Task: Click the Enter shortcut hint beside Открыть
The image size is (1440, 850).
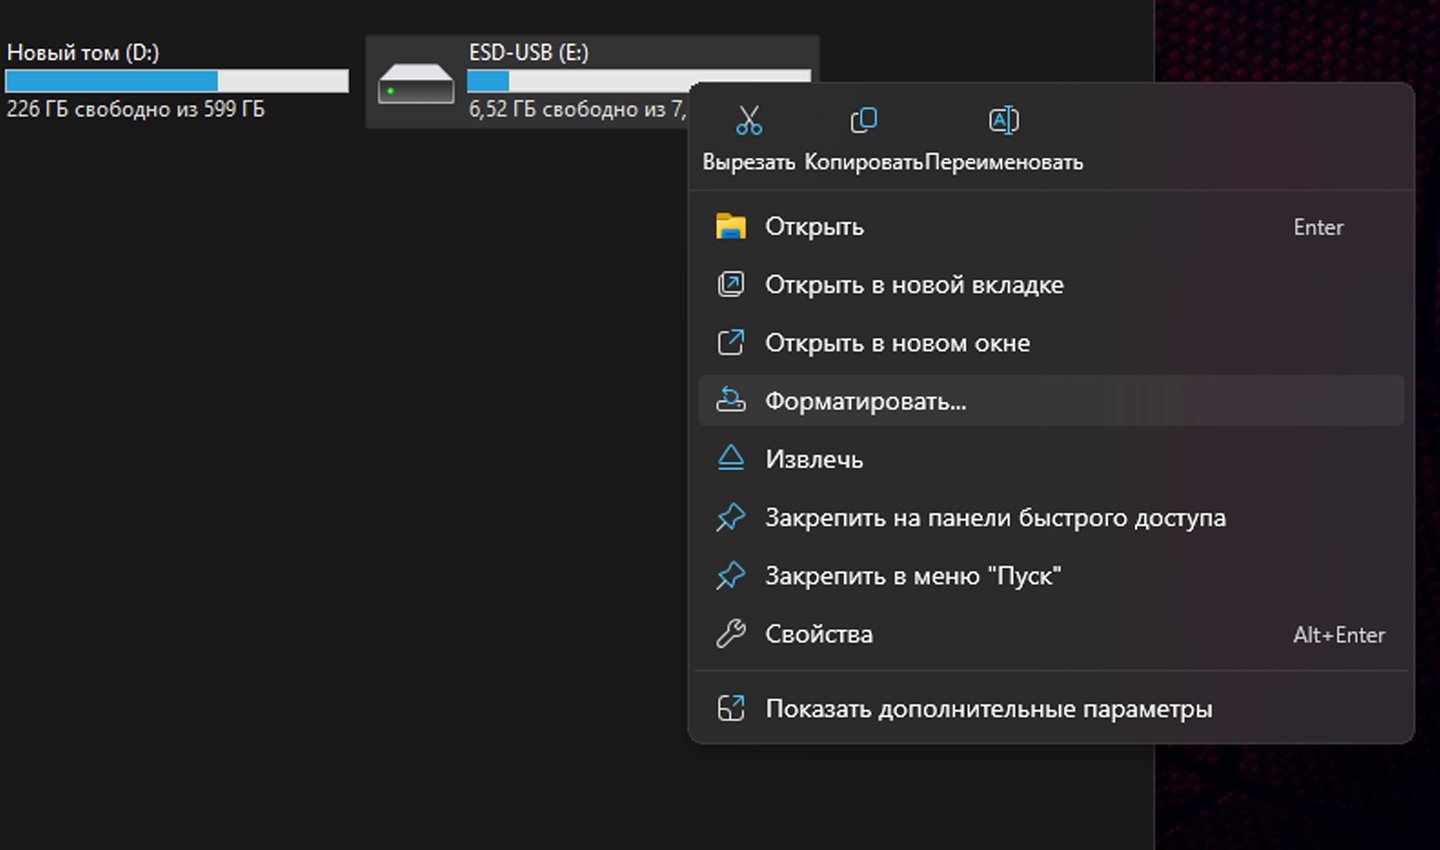Action: tap(1318, 227)
